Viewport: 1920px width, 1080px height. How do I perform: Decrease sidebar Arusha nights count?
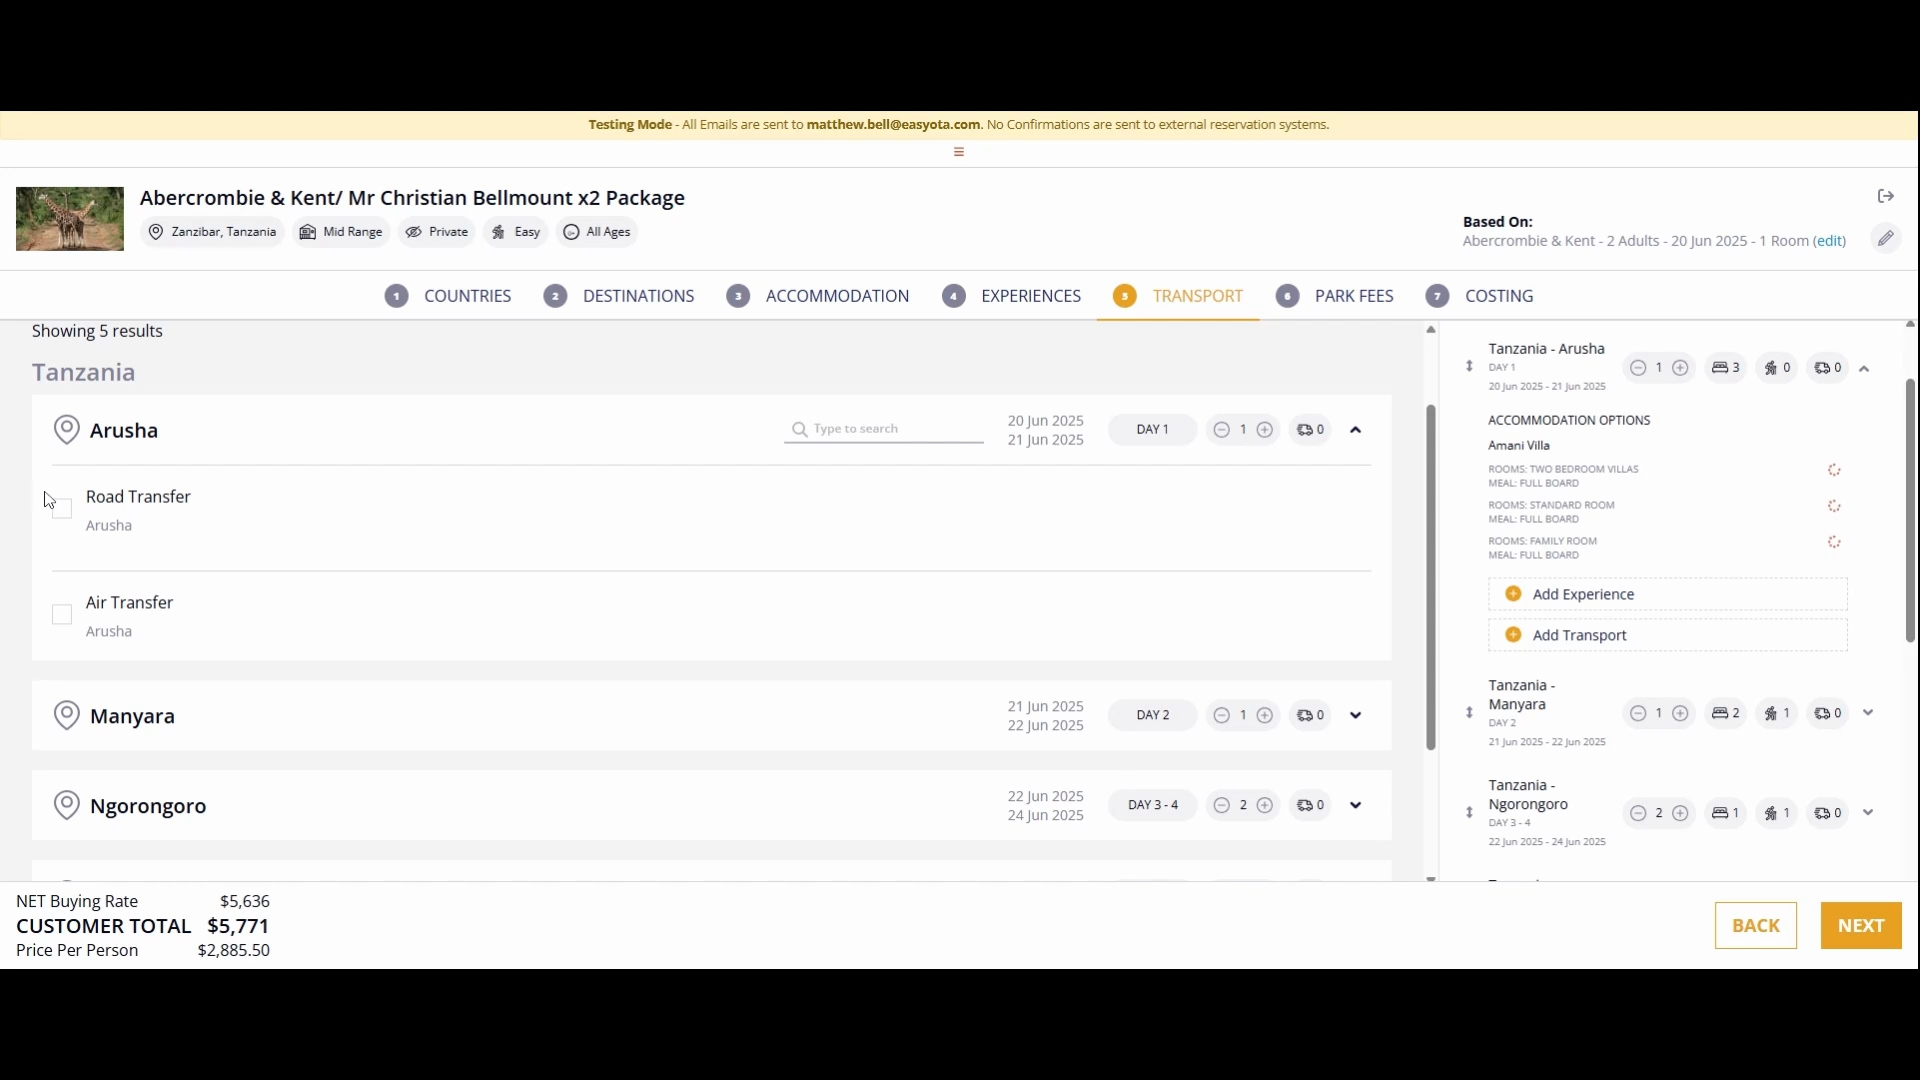pyautogui.click(x=1638, y=368)
